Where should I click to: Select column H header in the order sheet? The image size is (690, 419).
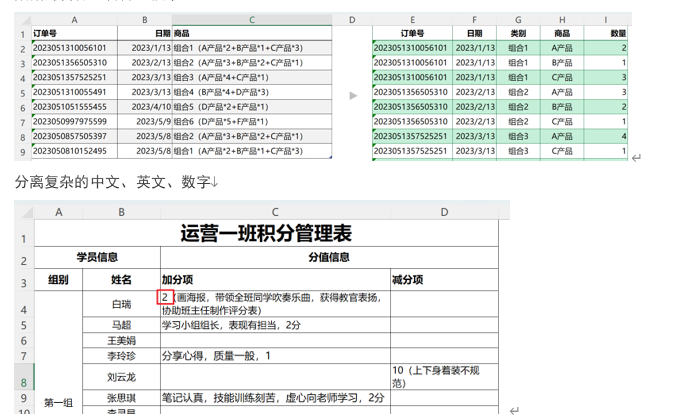pyautogui.click(x=562, y=20)
